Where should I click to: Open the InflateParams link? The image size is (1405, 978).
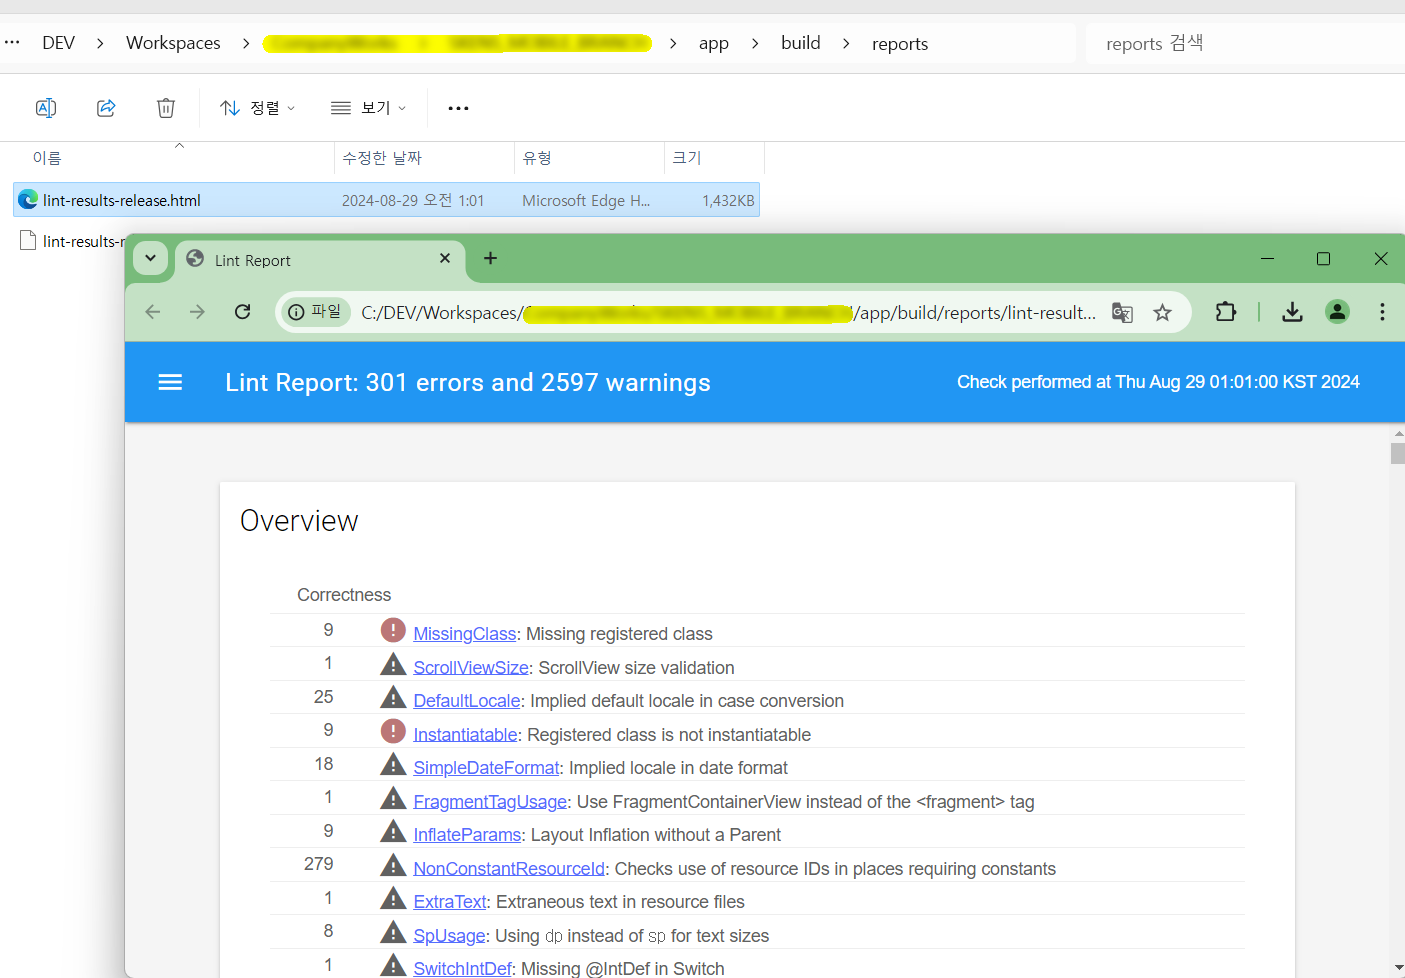coord(467,835)
